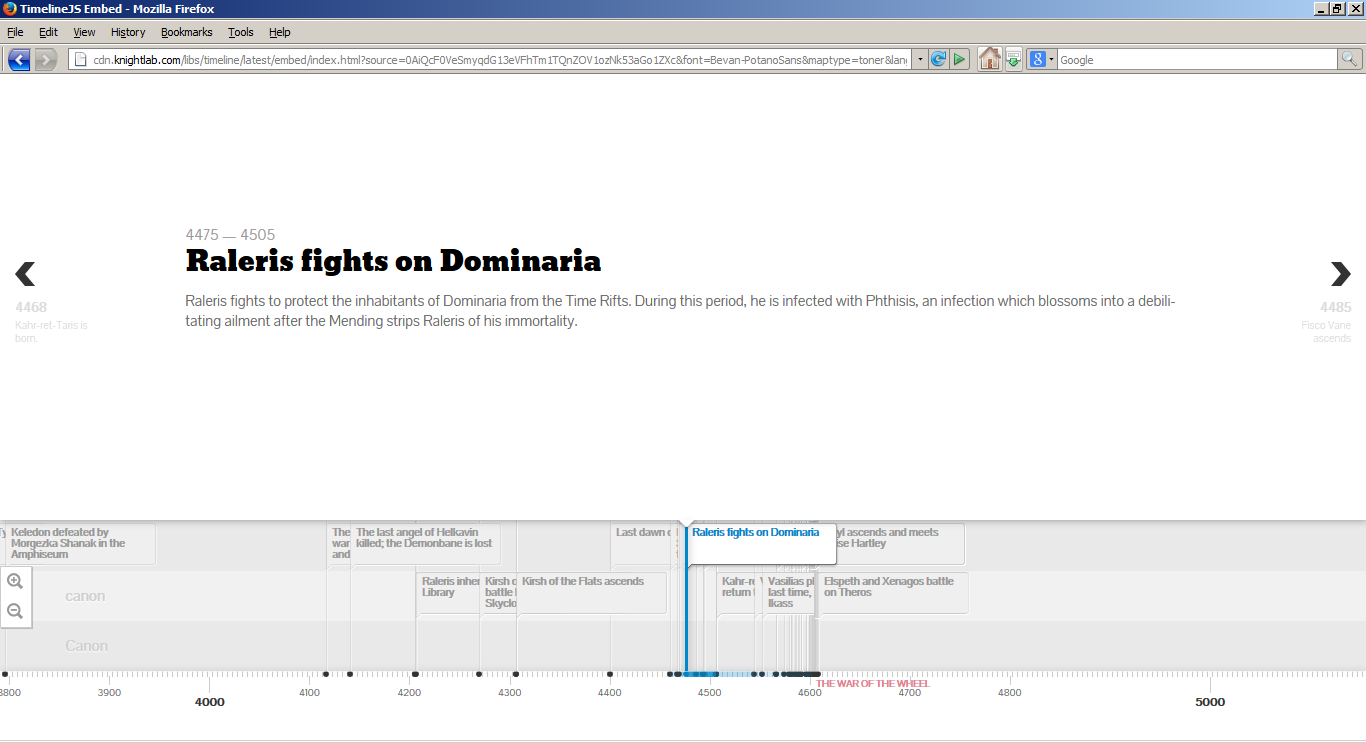Go back using the browser back arrow
This screenshot has width=1366, height=743.
[19, 60]
